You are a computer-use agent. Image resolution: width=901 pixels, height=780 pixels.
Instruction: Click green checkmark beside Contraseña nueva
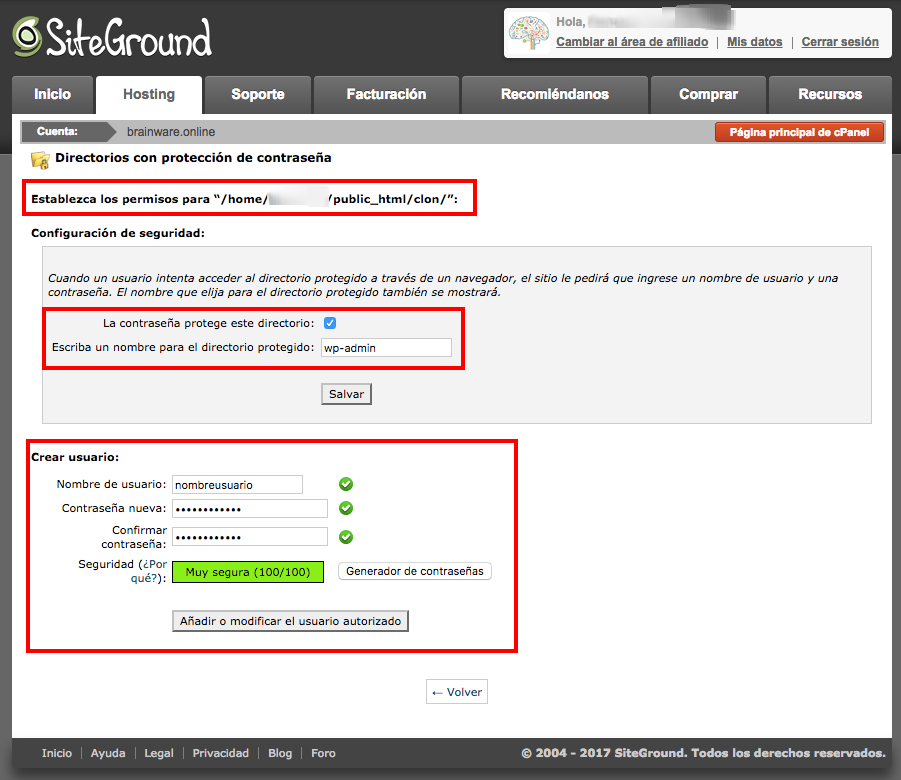346,508
